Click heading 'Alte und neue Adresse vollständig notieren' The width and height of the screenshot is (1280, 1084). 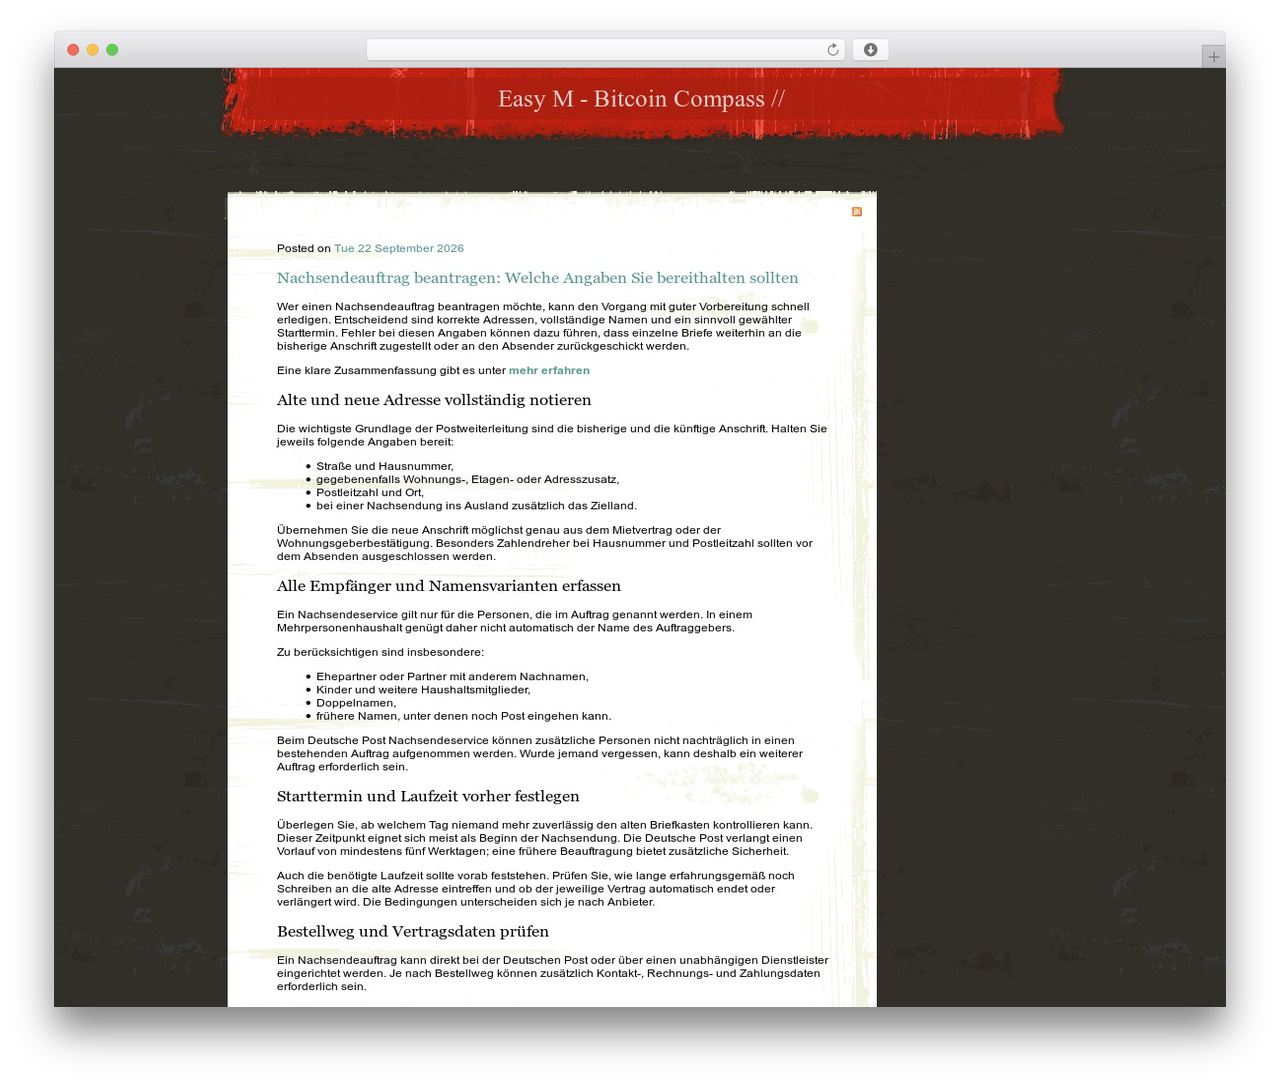[x=434, y=400]
